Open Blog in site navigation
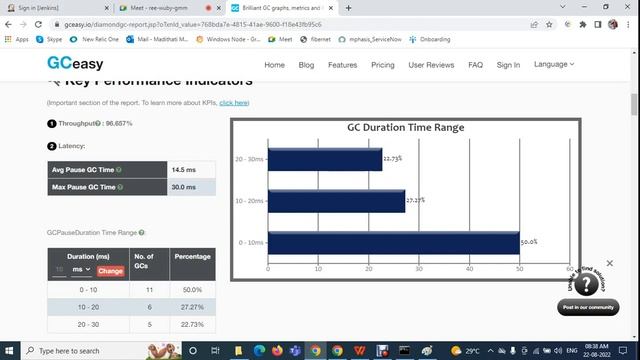 [306, 65]
